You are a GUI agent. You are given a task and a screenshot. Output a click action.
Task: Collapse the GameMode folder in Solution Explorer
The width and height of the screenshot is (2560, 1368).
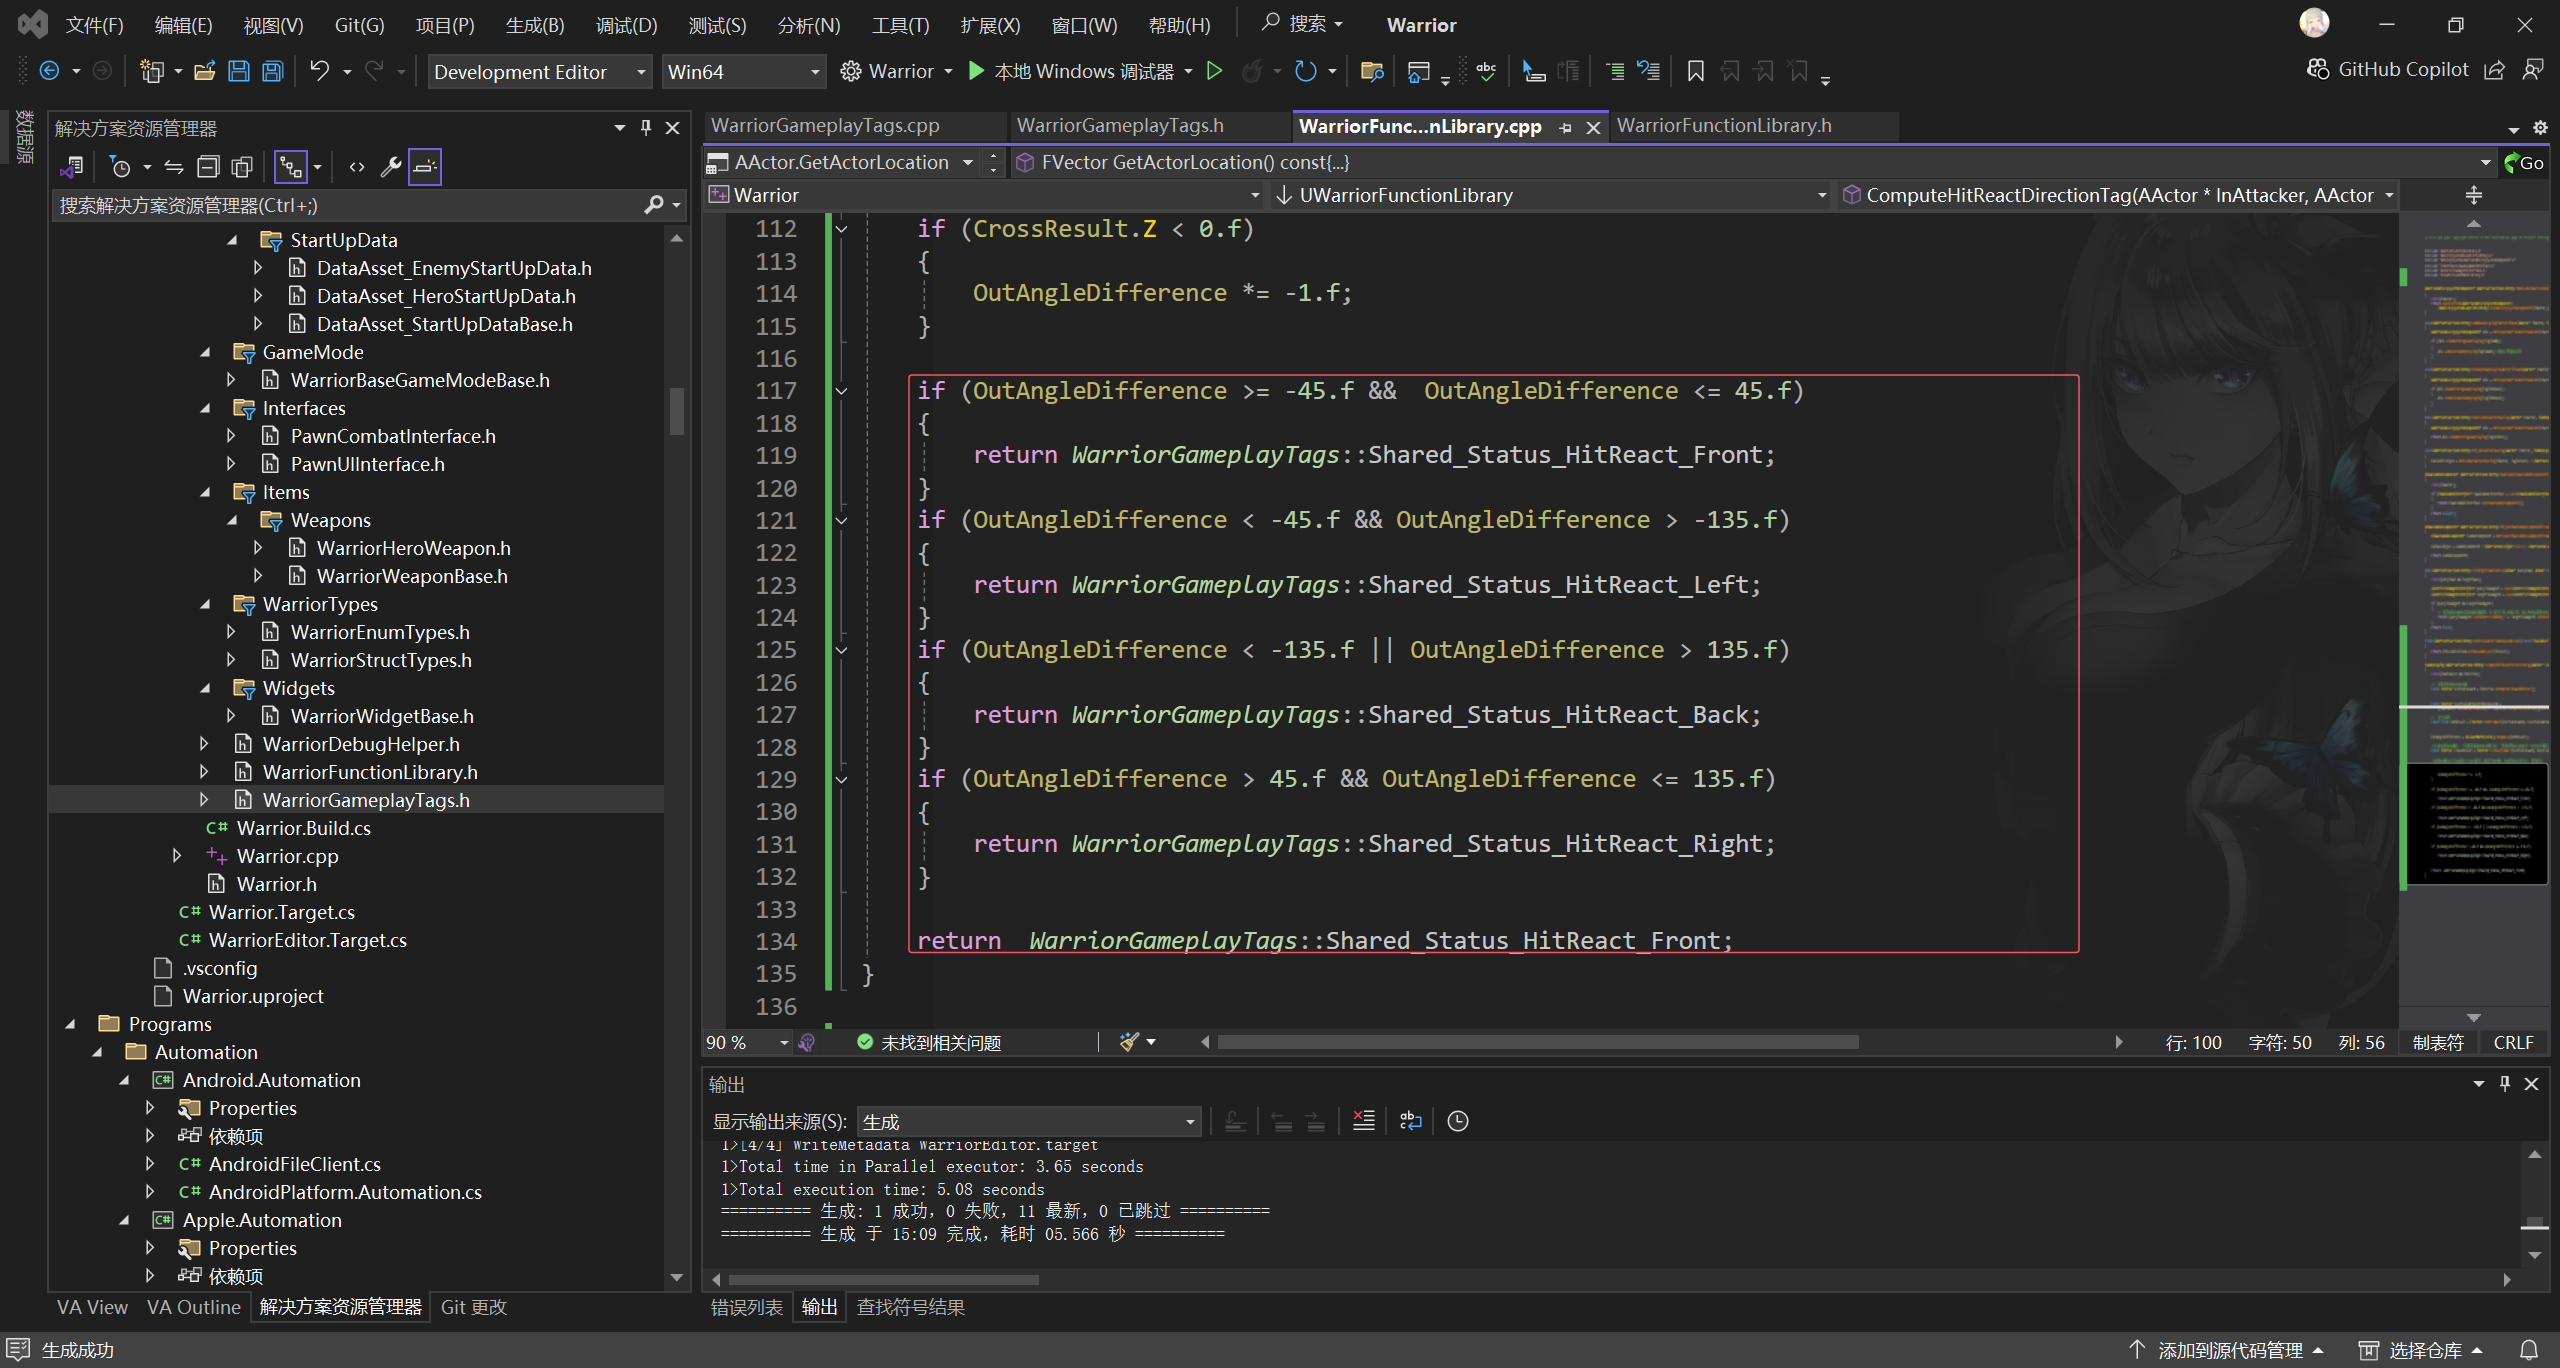[205, 352]
